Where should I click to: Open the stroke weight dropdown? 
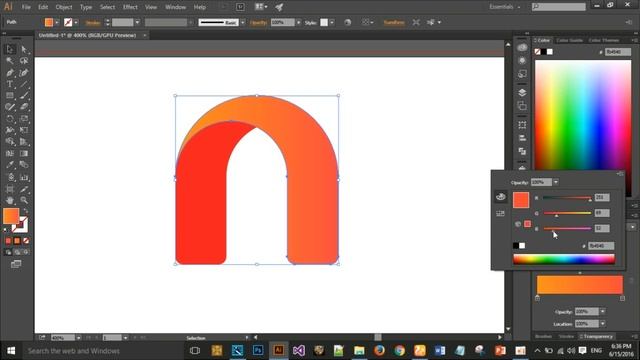[x=138, y=23]
